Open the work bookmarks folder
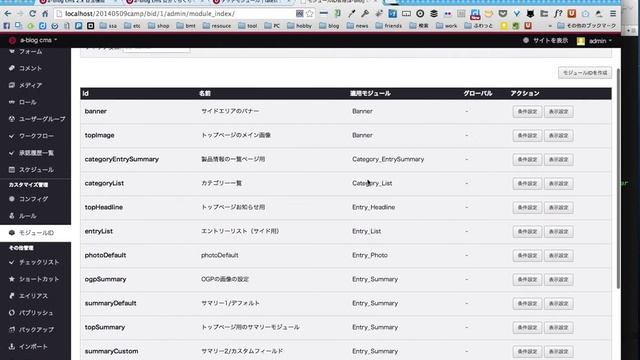 447,26
